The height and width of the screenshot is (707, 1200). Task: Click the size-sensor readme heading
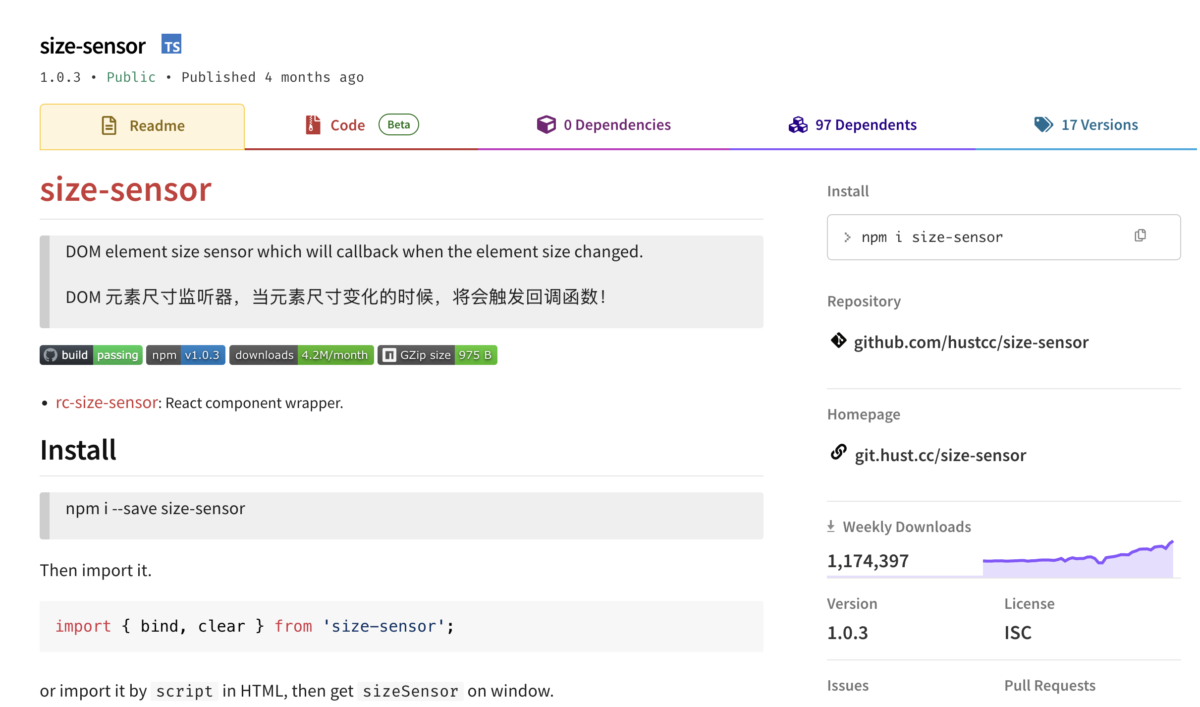coord(126,189)
